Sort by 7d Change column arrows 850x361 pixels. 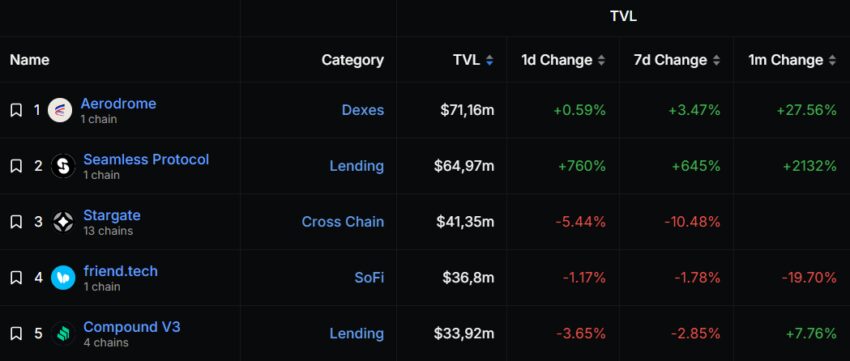716,60
